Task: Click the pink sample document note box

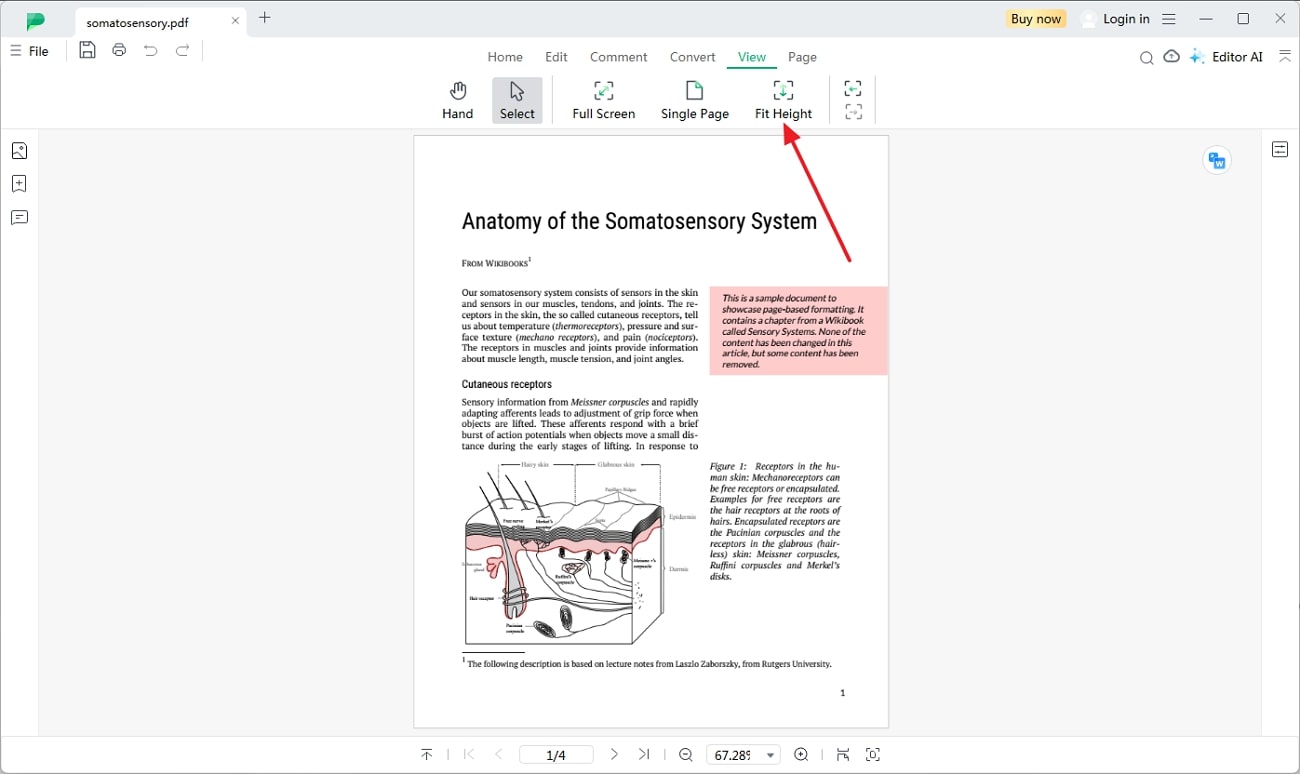Action: 799,331
